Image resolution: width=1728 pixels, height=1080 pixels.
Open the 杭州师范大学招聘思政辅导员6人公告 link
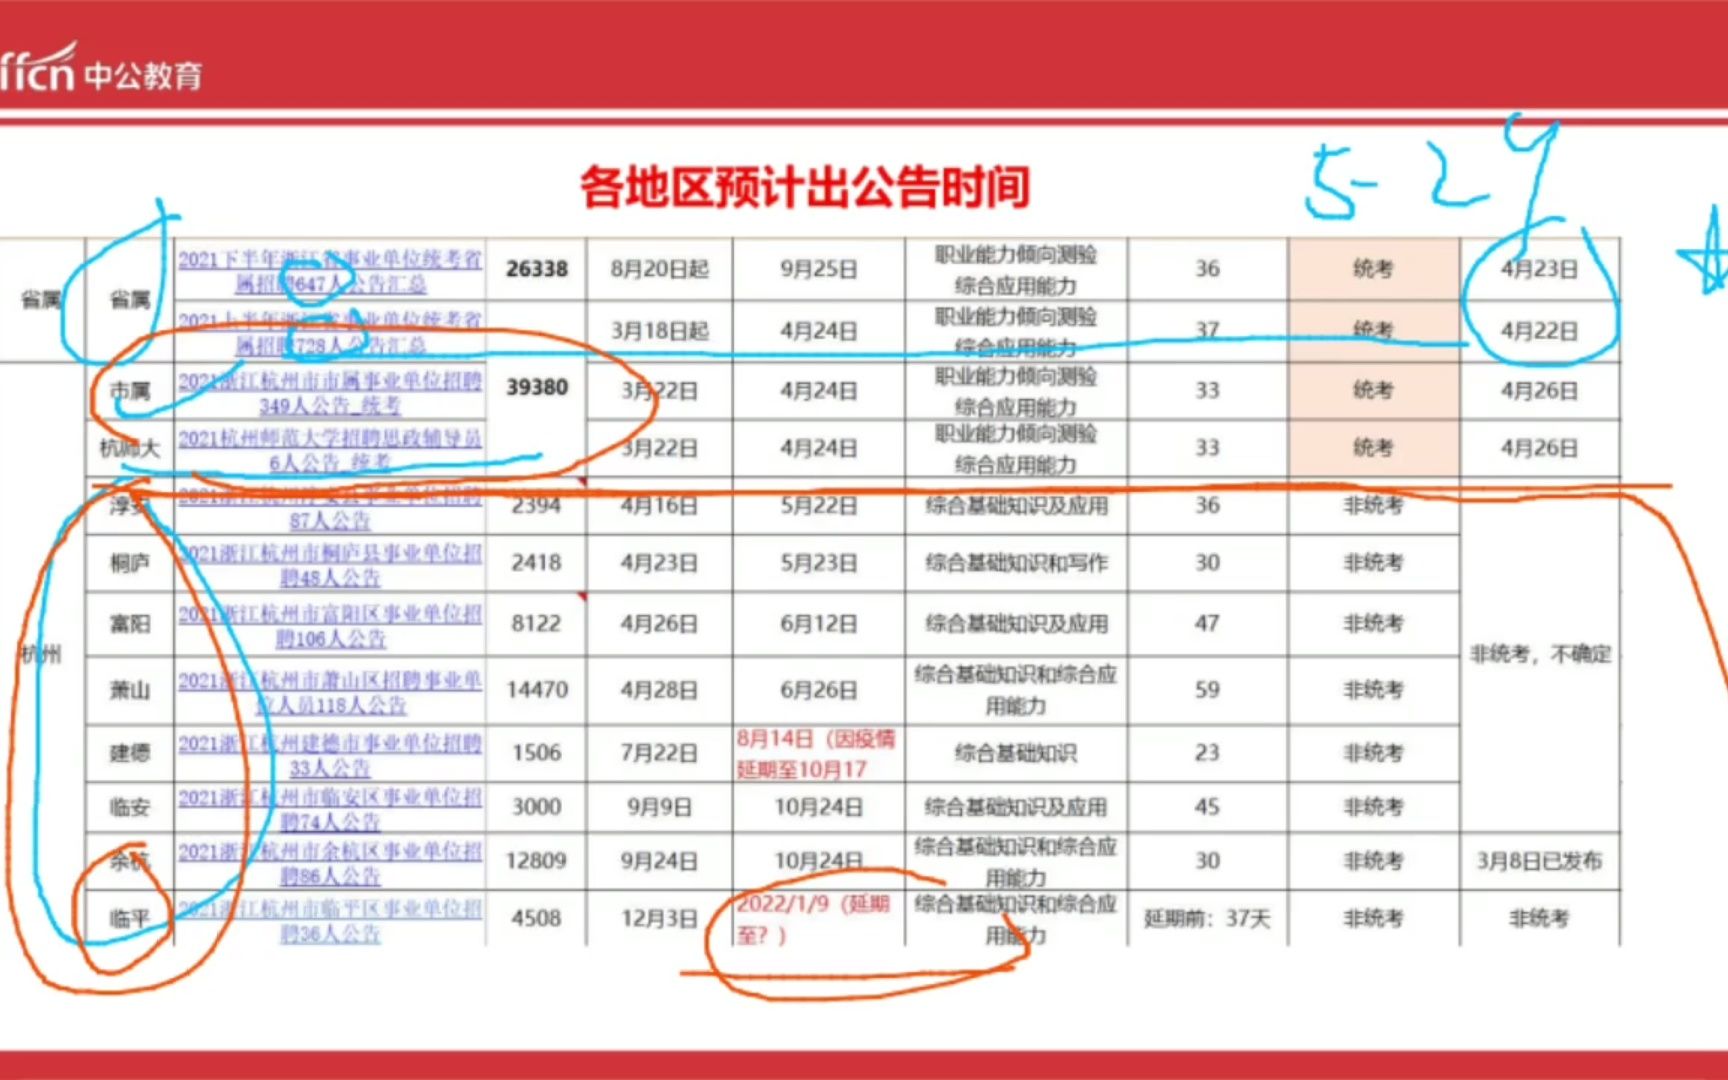pos(330,450)
